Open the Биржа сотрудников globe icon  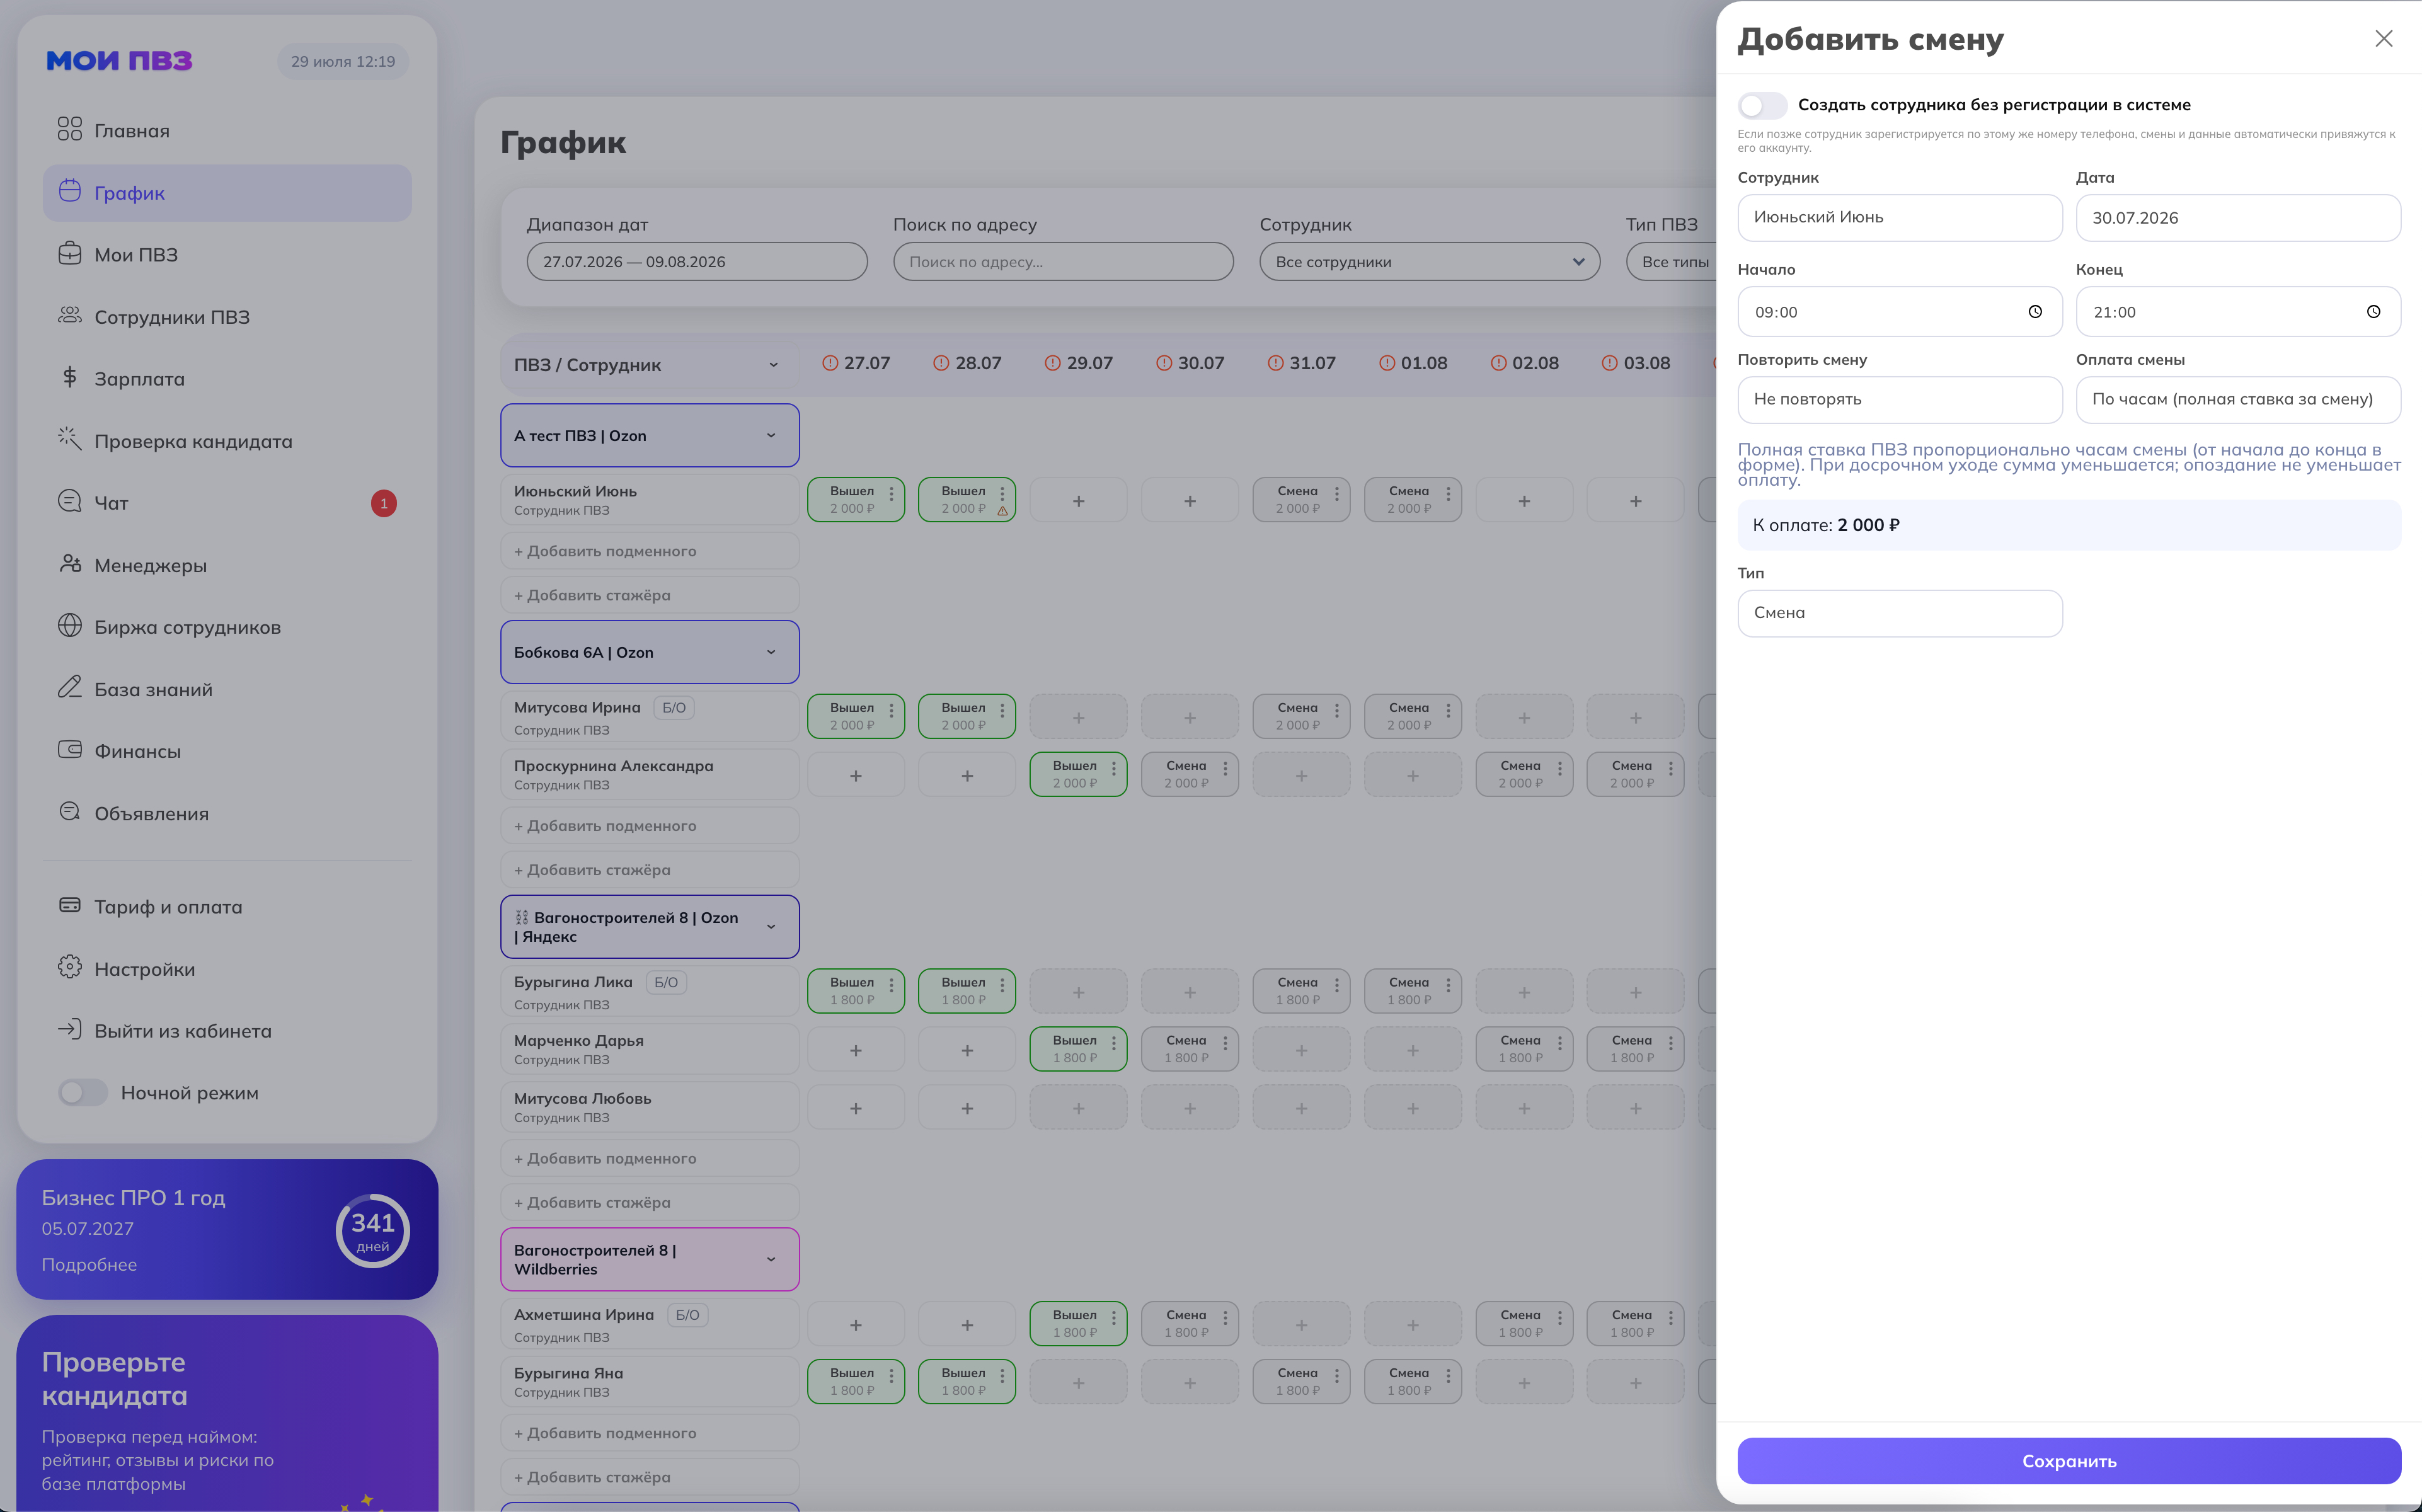(69, 626)
